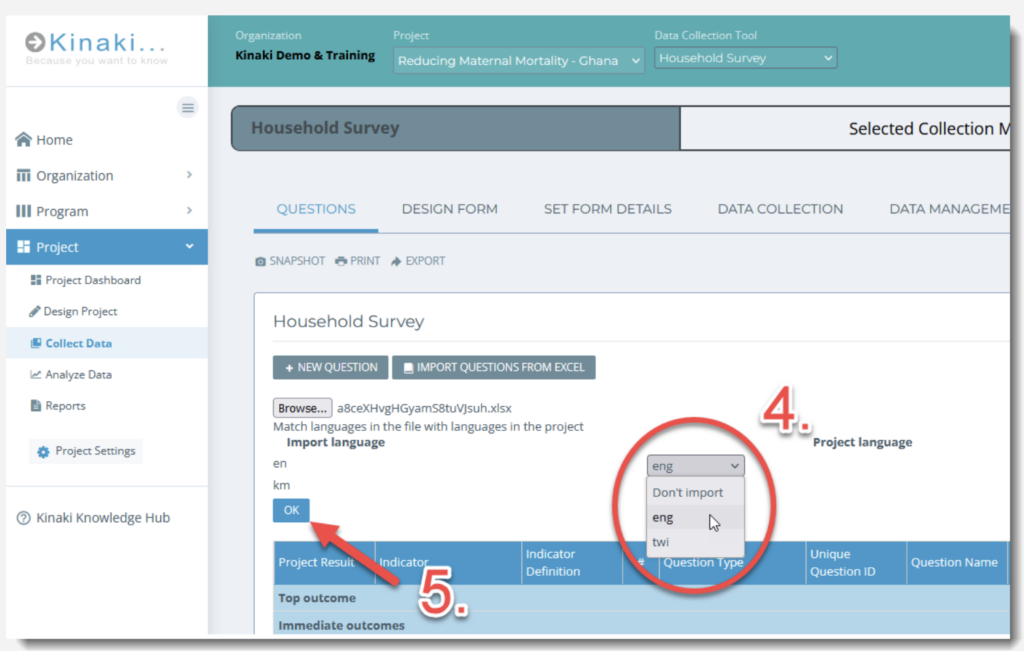The width and height of the screenshot is (1024, 651).
Task: Expand the Program menu chevron
Action: tap(189, 210)
